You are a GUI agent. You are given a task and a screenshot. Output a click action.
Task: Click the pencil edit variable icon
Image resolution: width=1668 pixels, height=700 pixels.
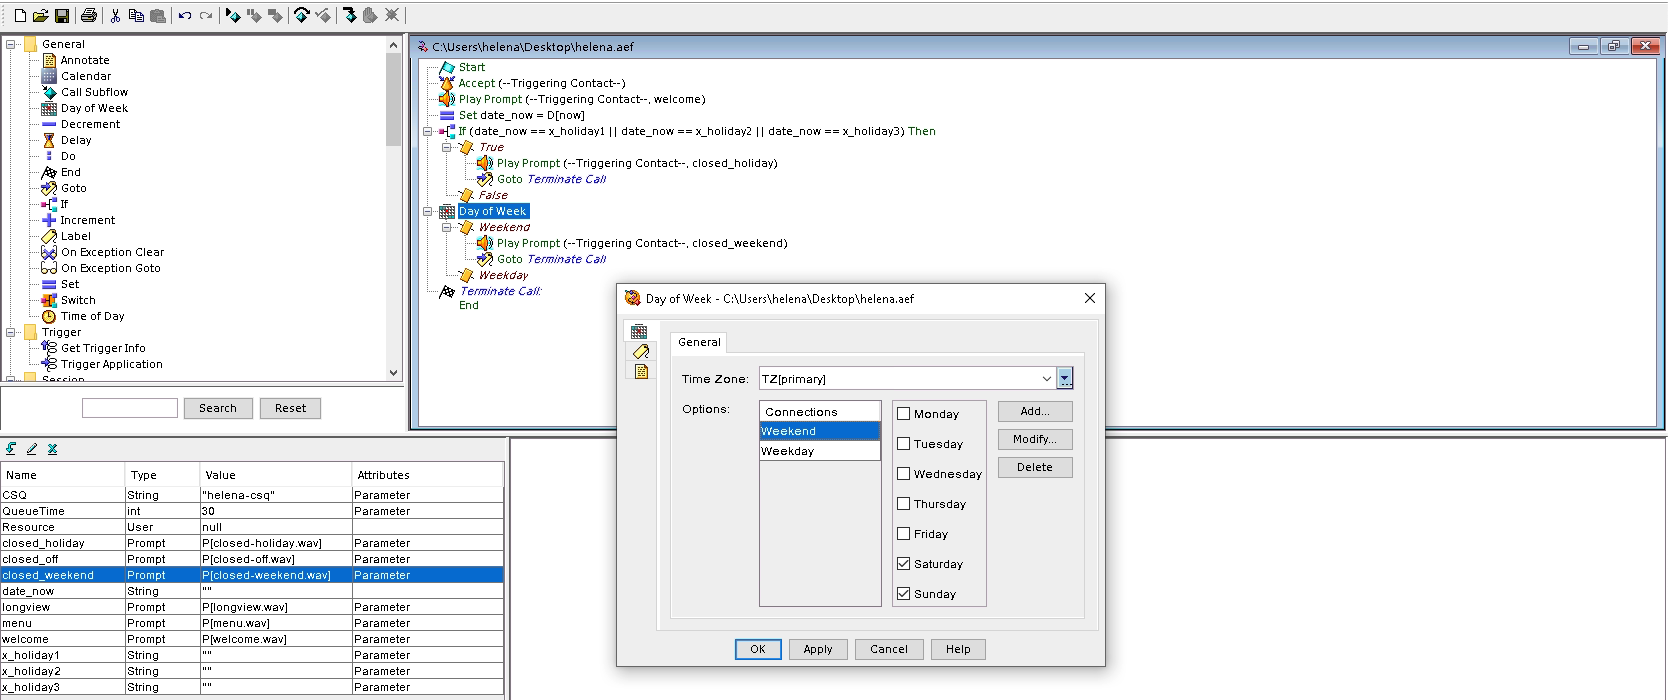tap(32, 449)
